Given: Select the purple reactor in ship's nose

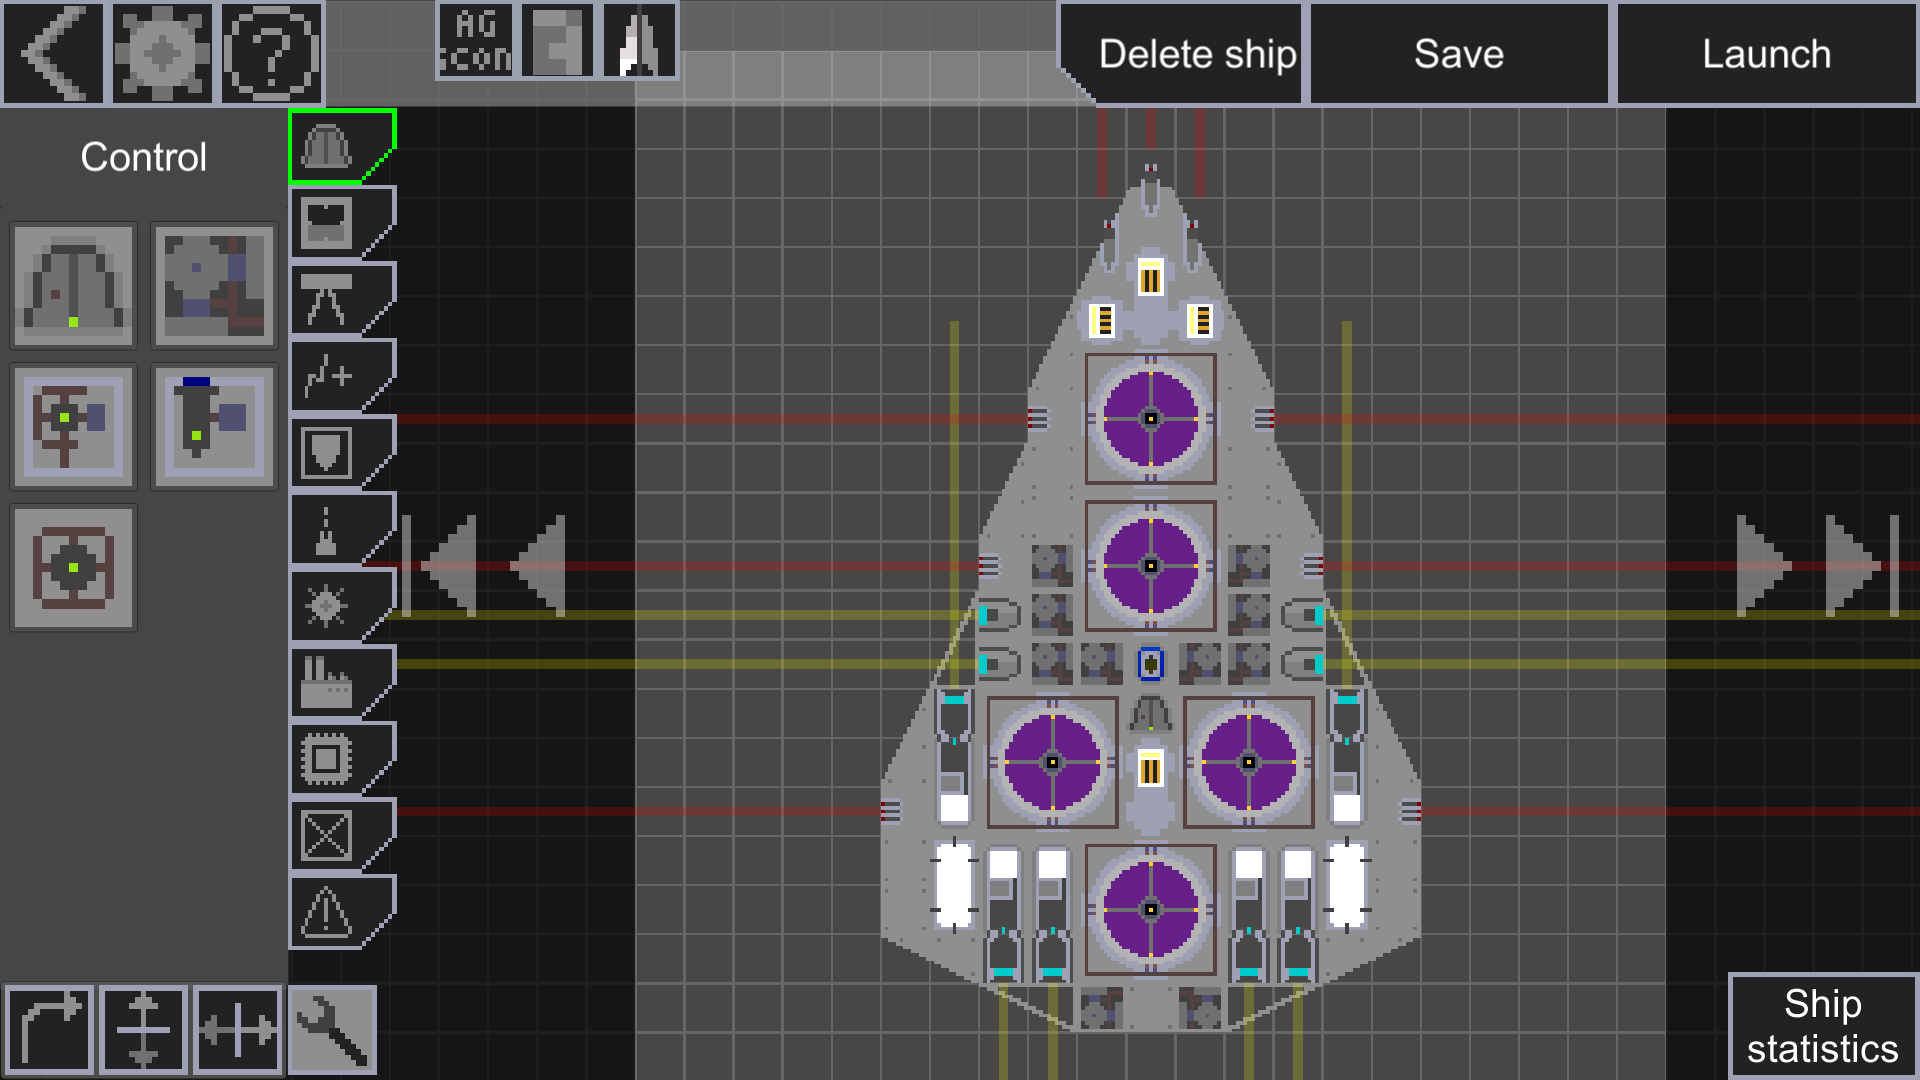Looking at the screenshot, I should (x=1150, y=419).
